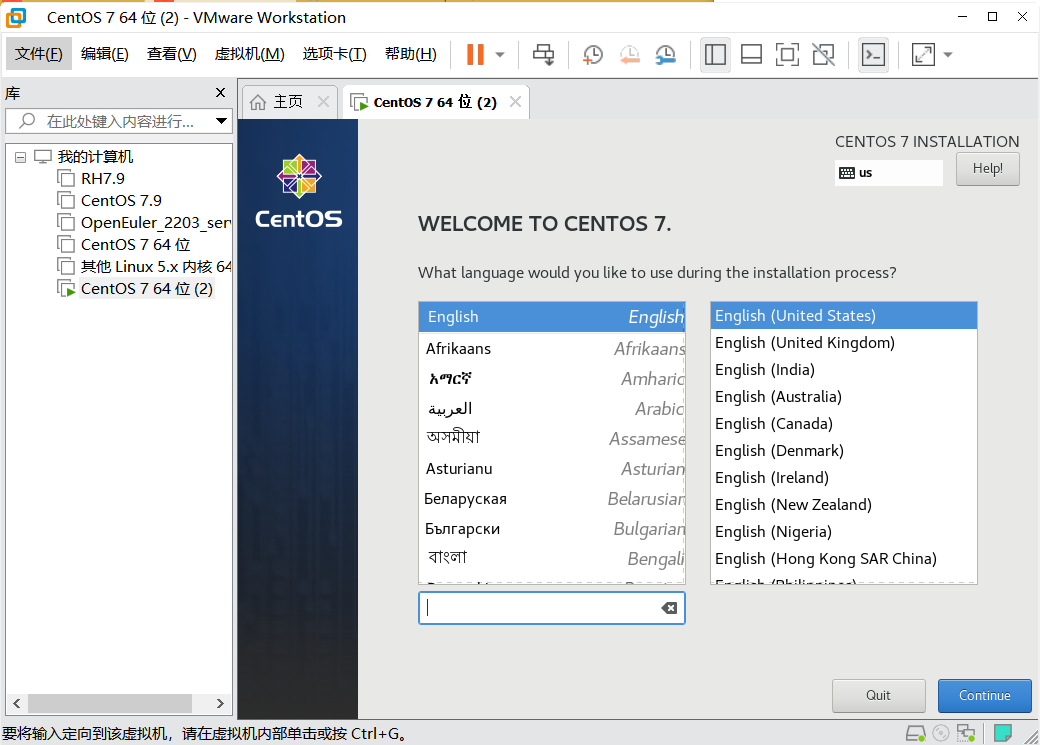Open the console view icon
Image resolution: width=1040 pixels, height=745 pixels.
coord(874,54)
